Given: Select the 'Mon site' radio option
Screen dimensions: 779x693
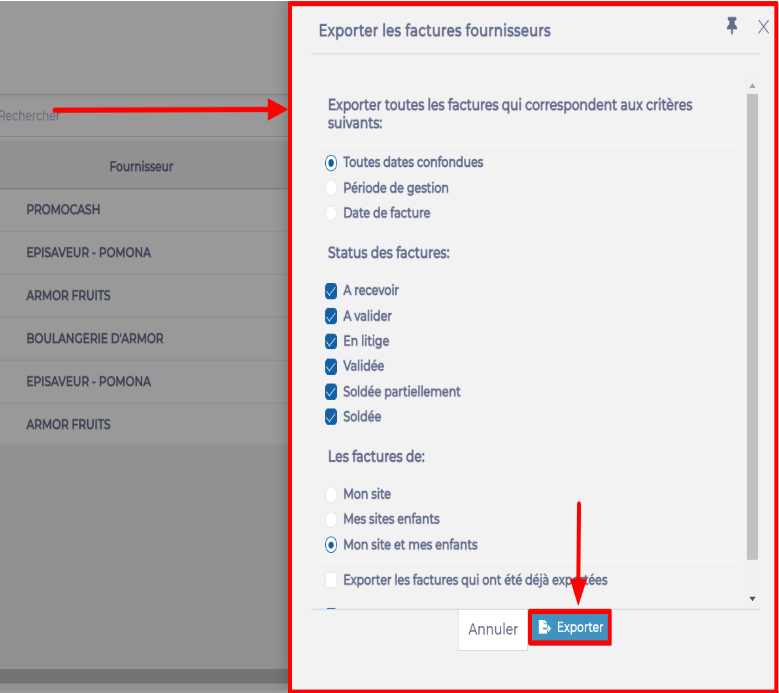Looking at the screenshot, I should [331, 494].
